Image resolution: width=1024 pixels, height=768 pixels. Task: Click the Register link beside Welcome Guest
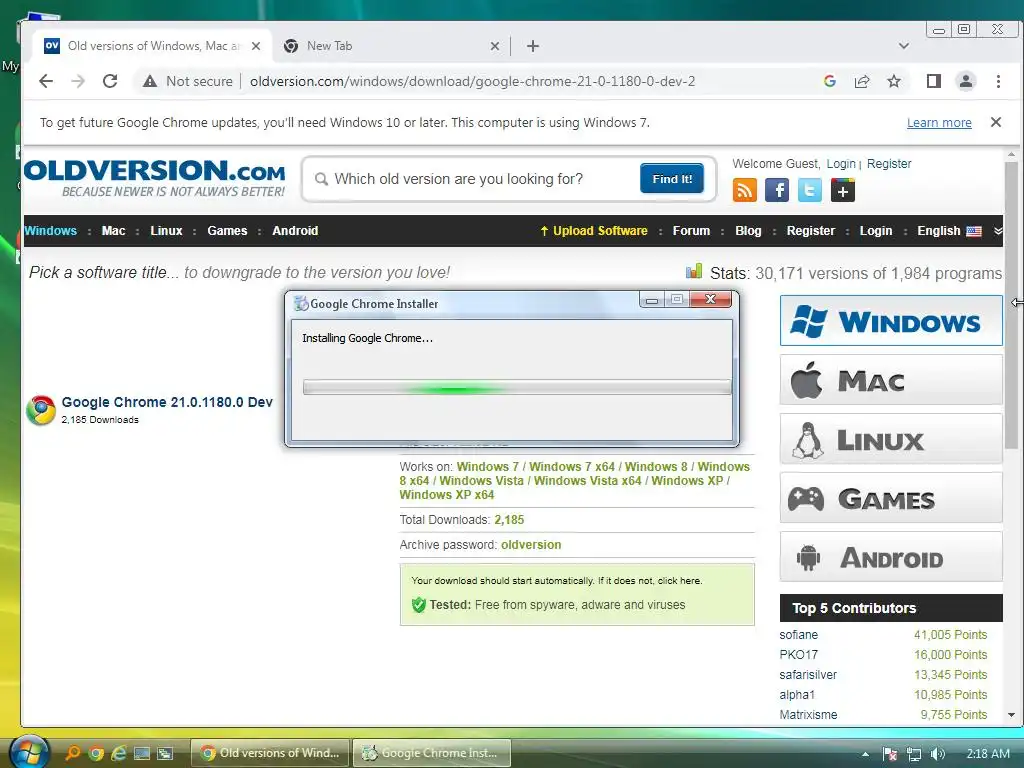[889, 164]
